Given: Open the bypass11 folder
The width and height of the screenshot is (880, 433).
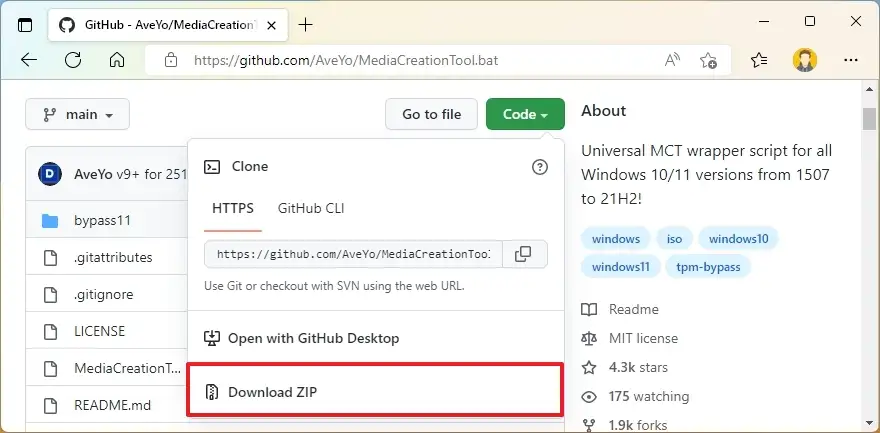Looking at the screenshot, I should tap(102, 220).
